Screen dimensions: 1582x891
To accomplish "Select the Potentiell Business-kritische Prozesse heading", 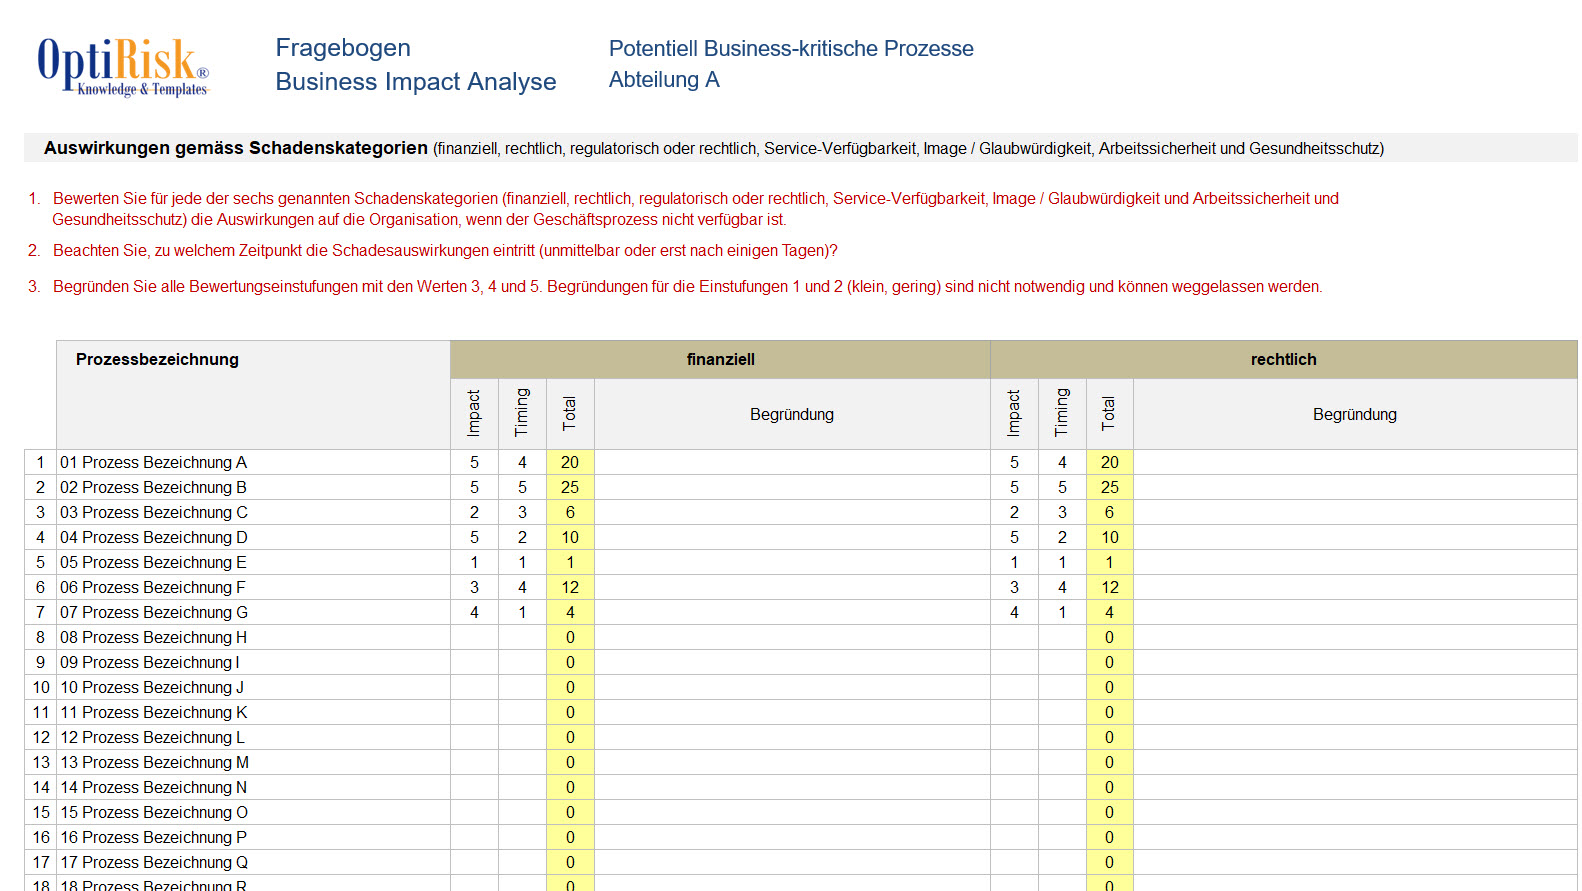I will pyautogui.click(x=791, y=48).
